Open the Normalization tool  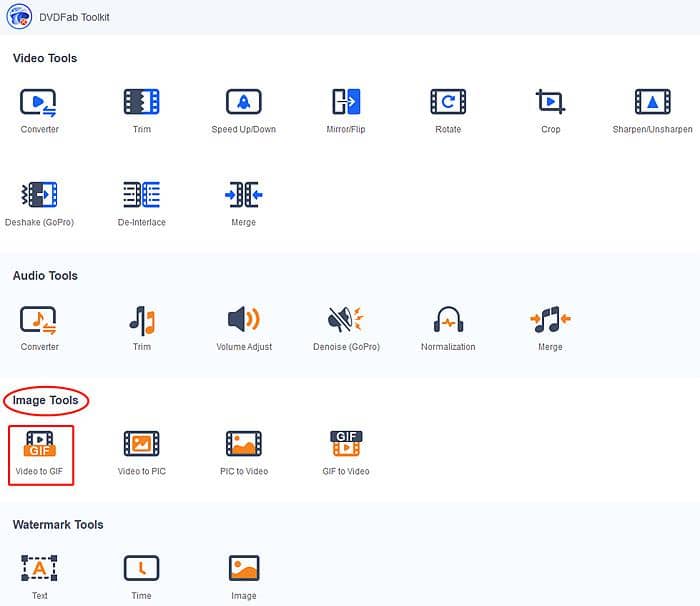pyautogui.click(x=448, y=329)
